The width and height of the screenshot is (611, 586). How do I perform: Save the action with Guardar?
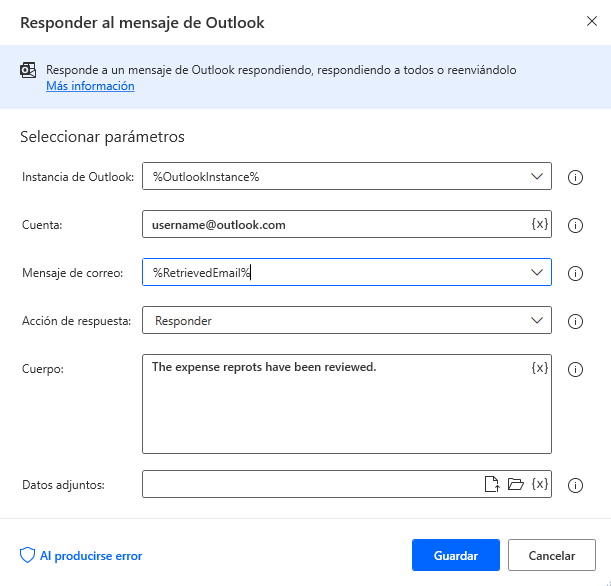(x=456, y=555)
